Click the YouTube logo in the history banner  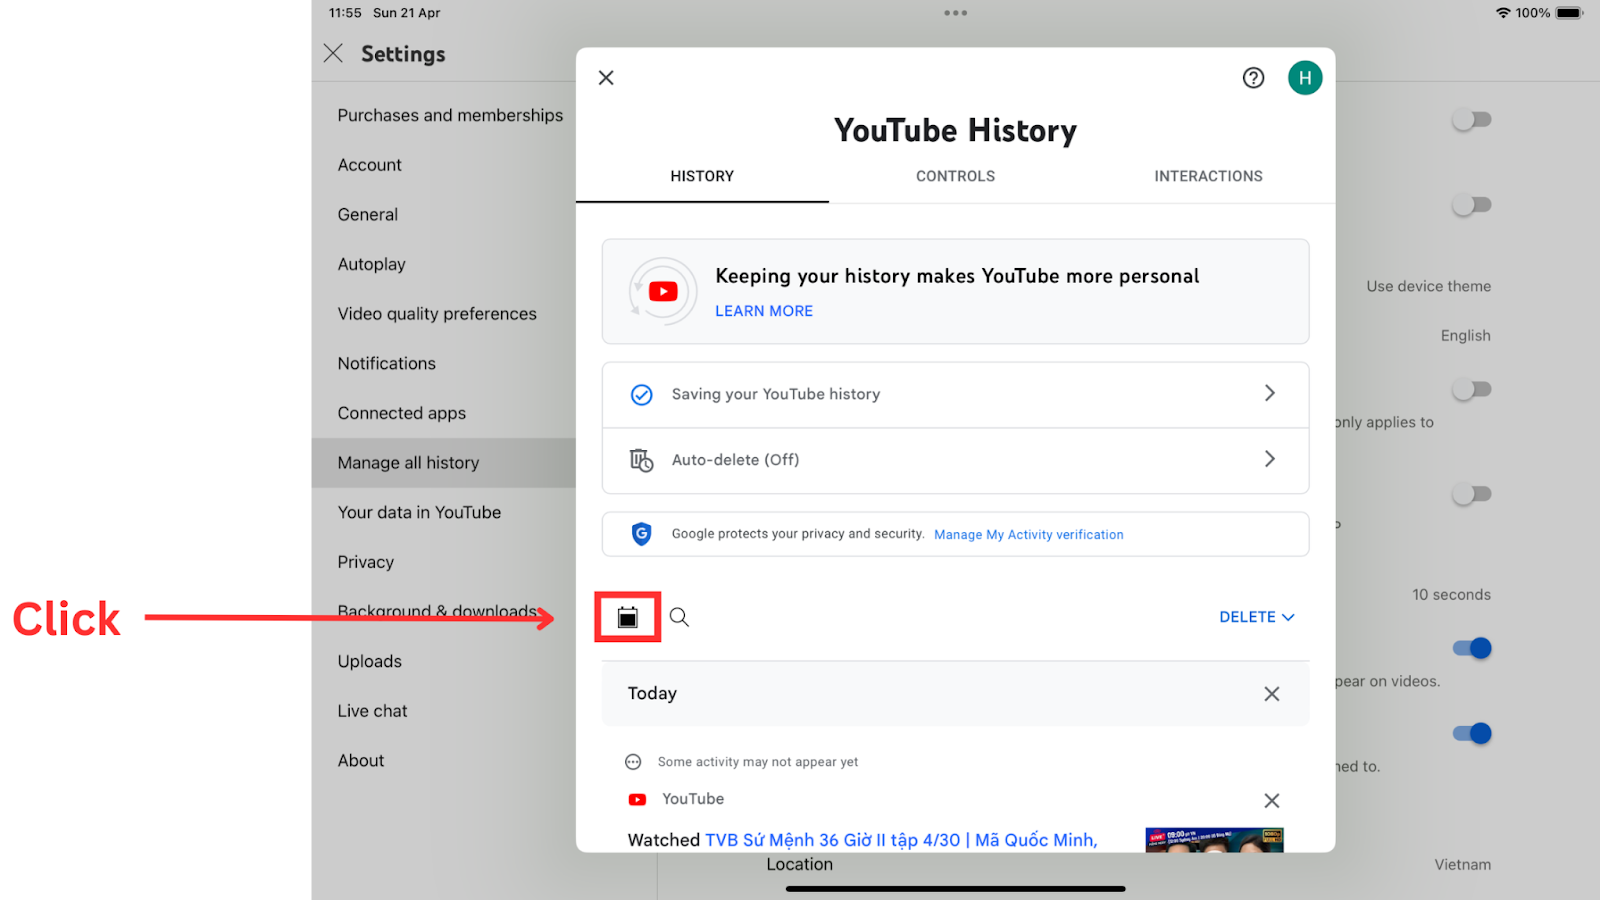[662, 291]
